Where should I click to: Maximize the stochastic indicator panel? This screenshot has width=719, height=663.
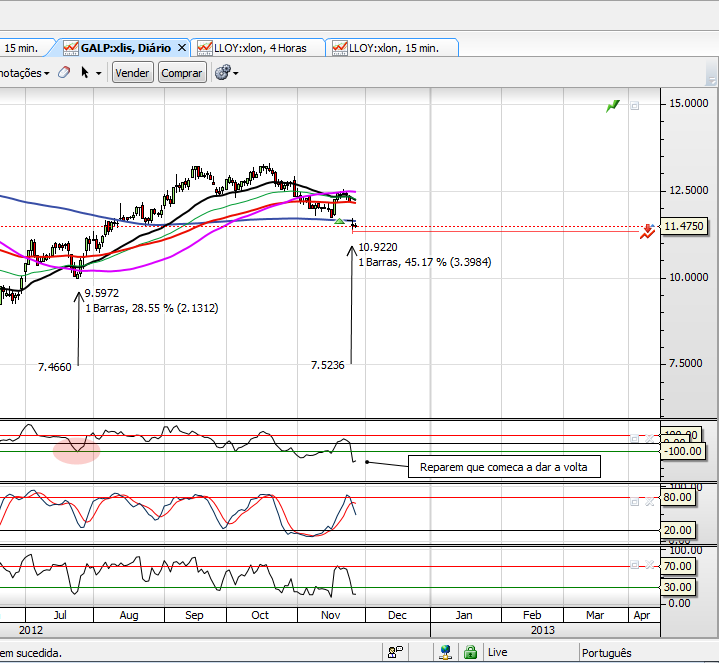634,502
